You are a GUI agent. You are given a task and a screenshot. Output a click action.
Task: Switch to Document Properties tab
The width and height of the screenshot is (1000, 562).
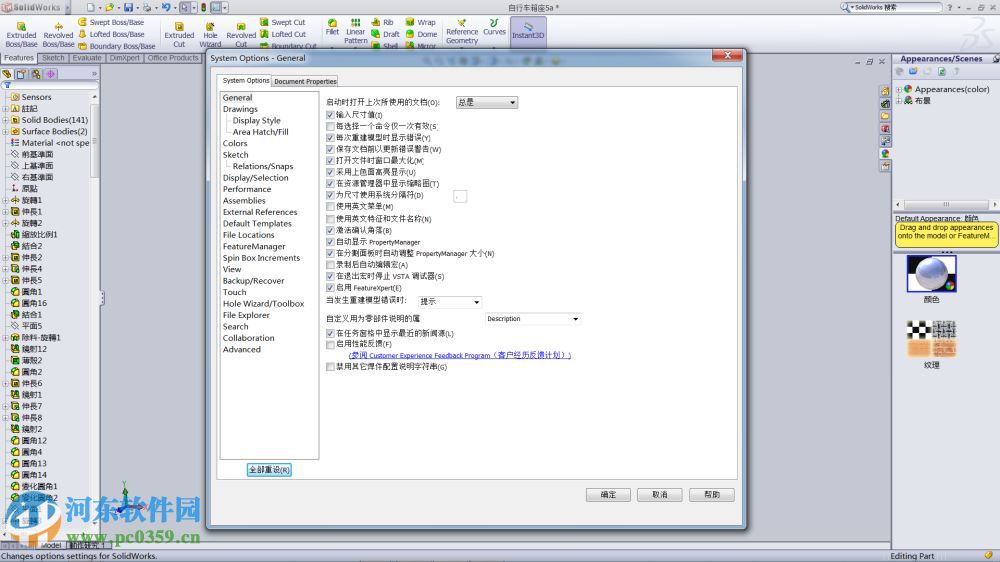point(305,82)
